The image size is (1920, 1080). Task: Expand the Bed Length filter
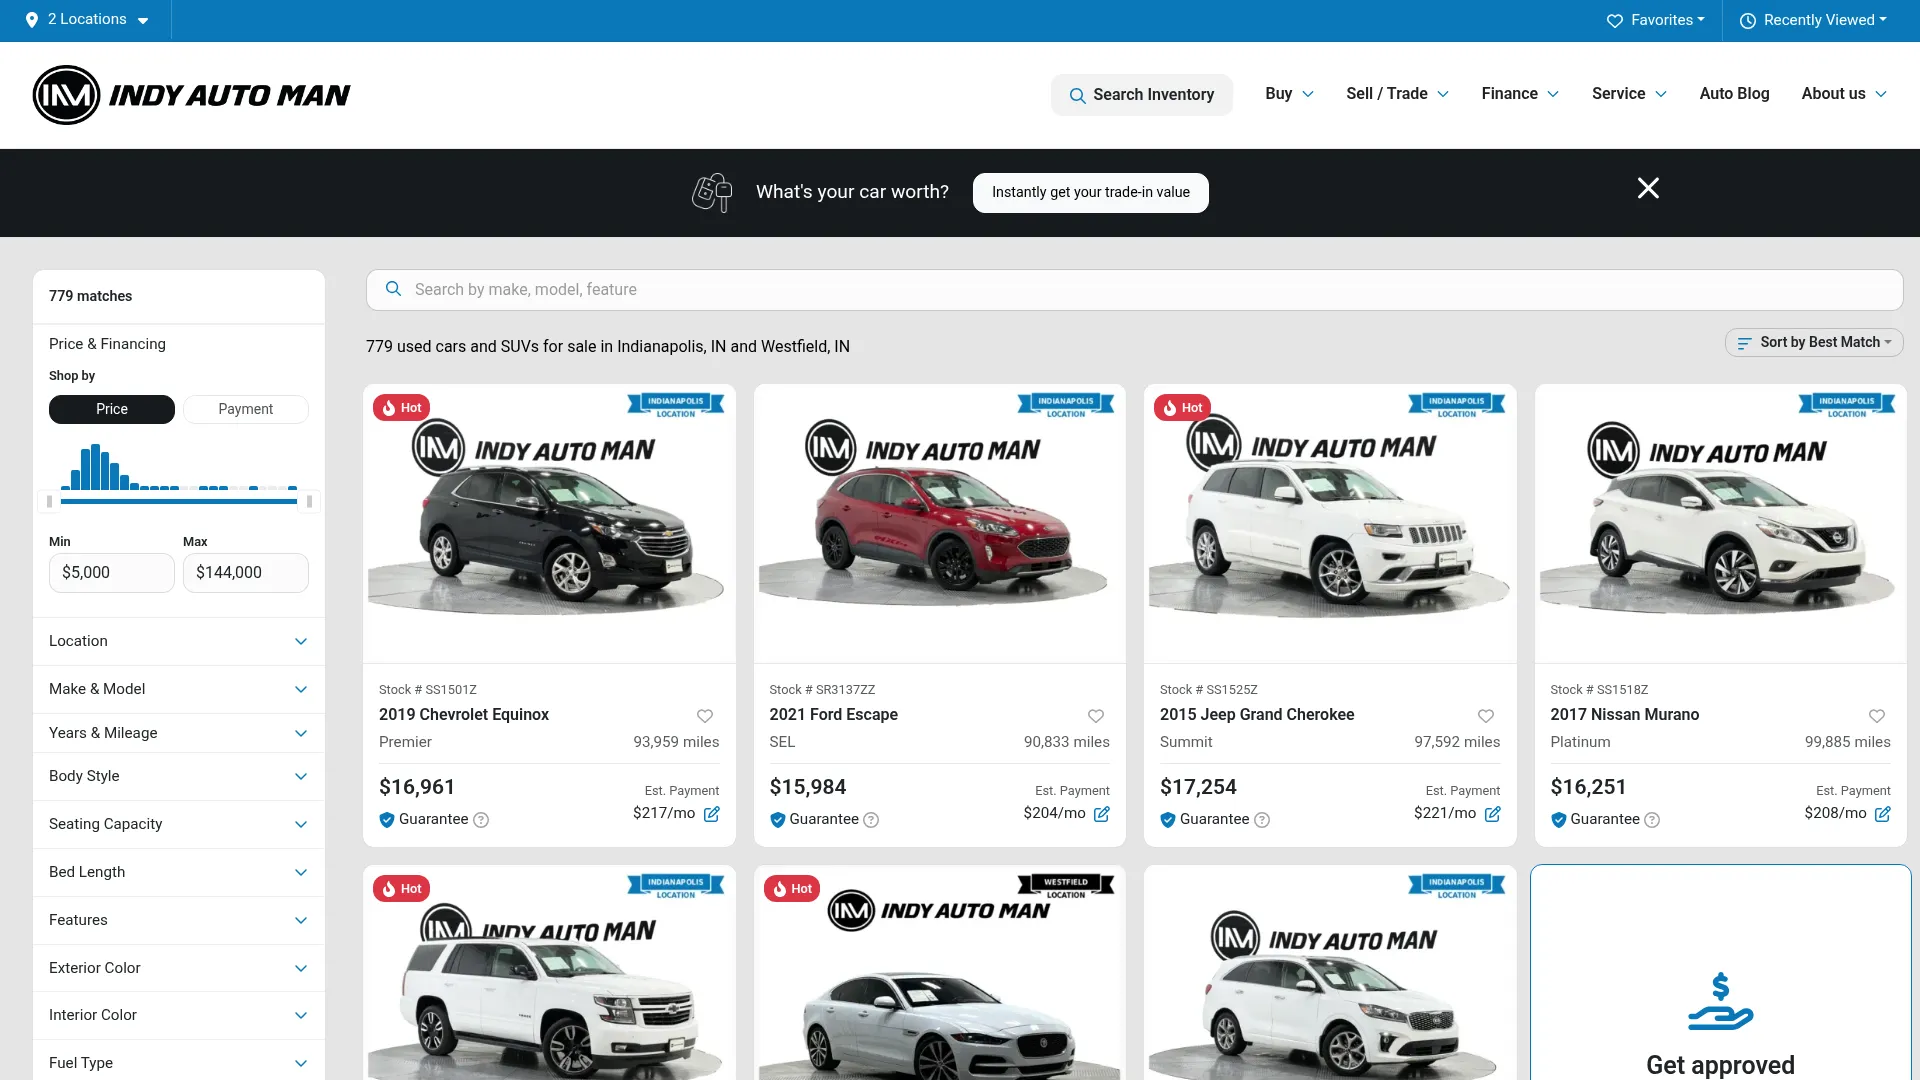(x=179, y=872)
